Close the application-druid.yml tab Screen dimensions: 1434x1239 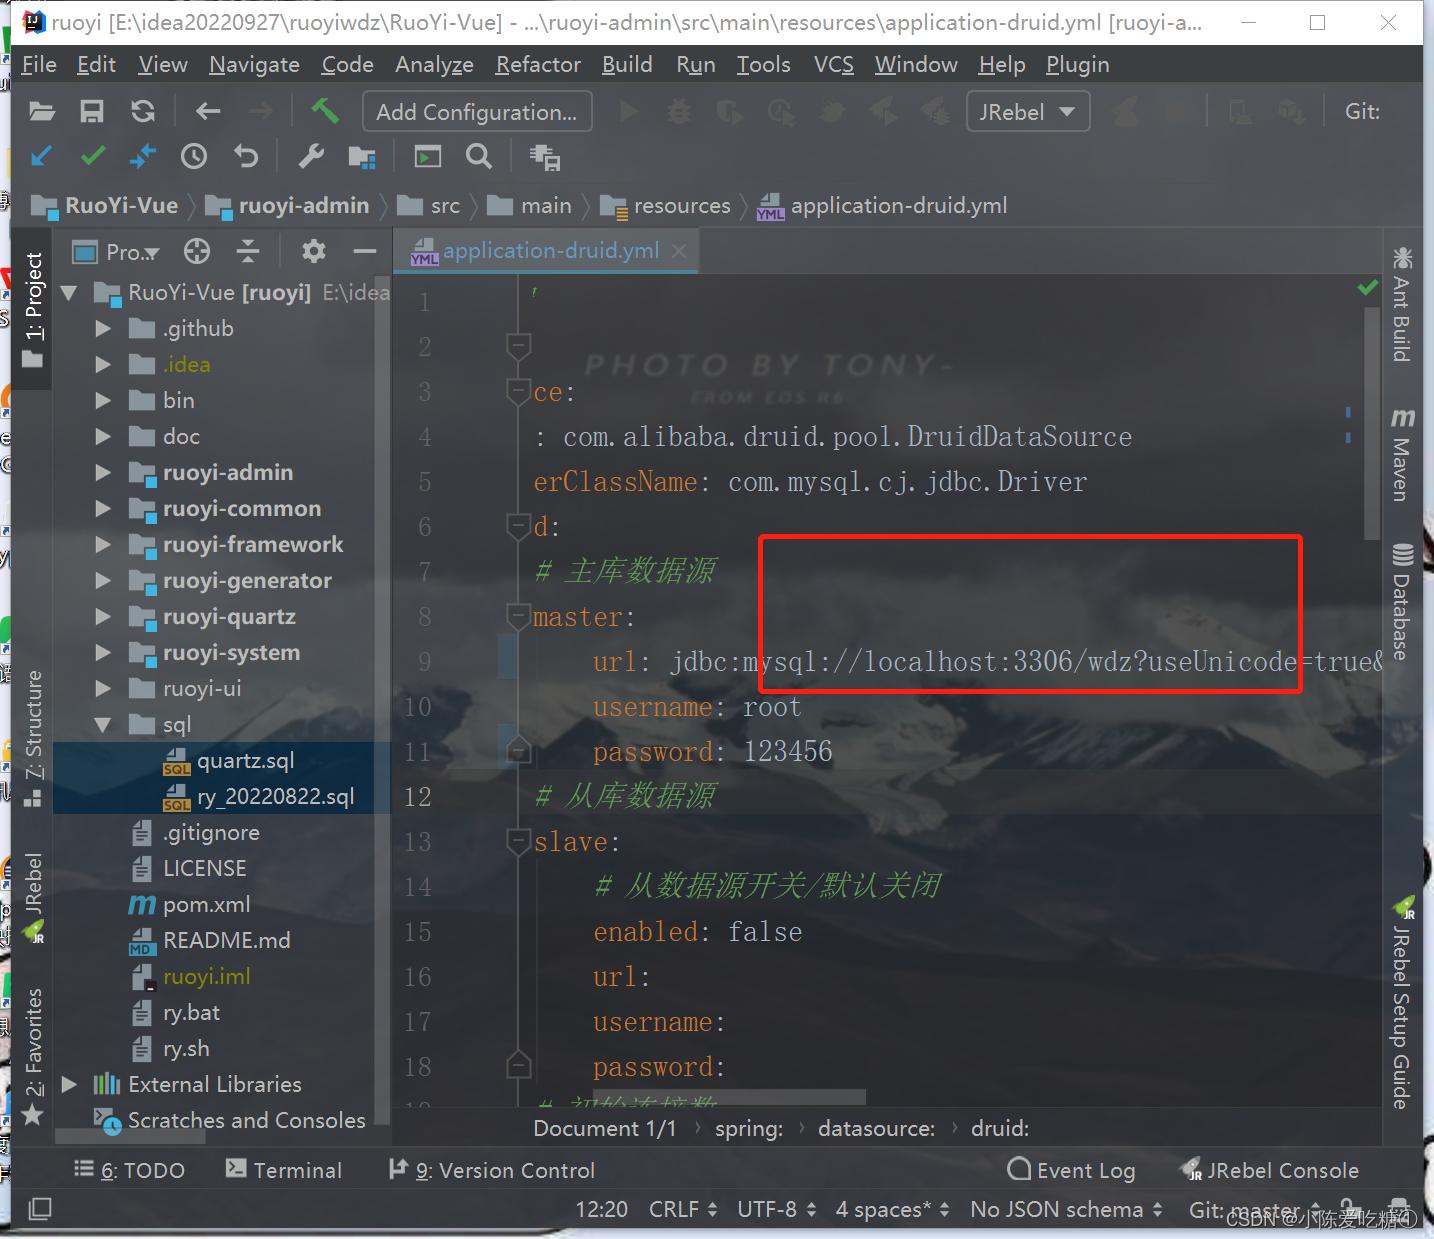pyautogui.click(x=679, y=251)
